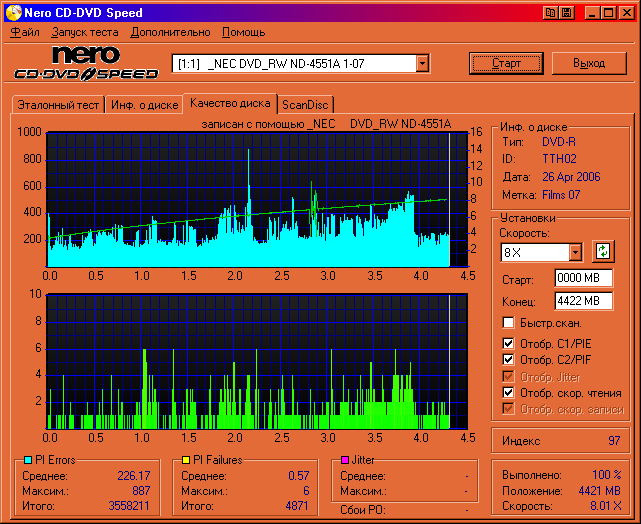Click the floppy disk save icon in title bar
Screen dimensions: 641x524
566,13
